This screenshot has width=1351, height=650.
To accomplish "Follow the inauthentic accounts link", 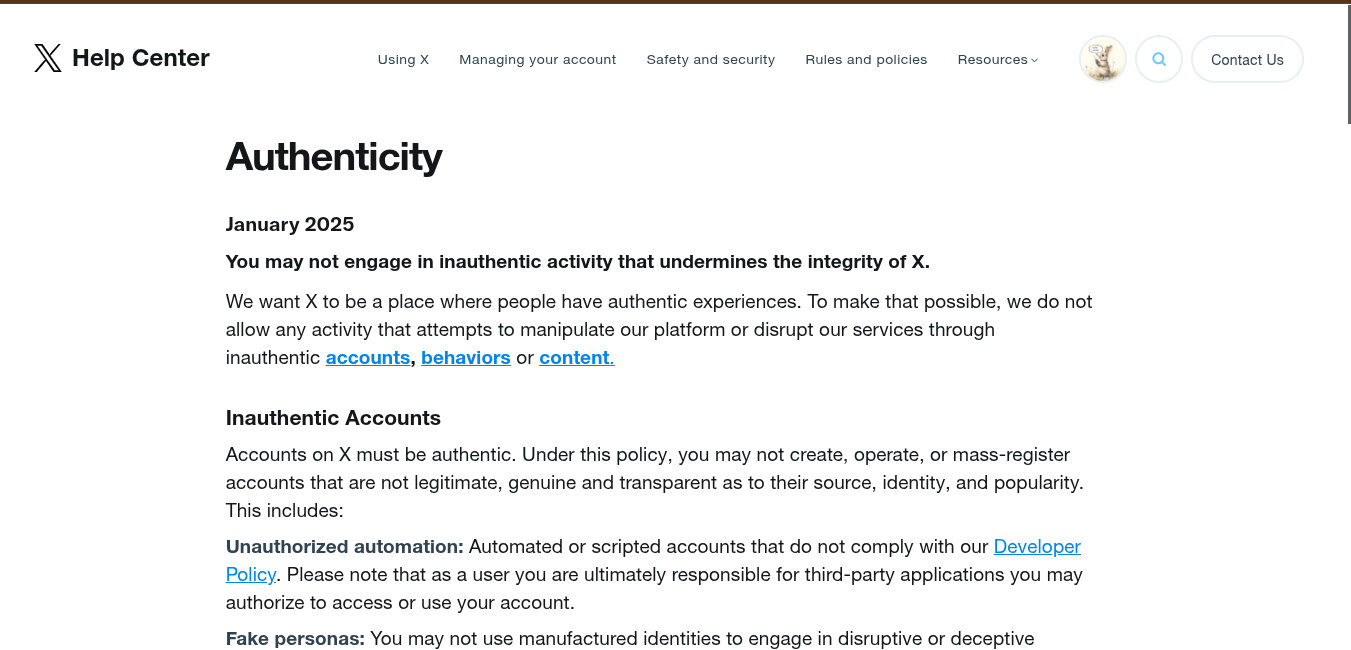I will (x=367, y=358).
